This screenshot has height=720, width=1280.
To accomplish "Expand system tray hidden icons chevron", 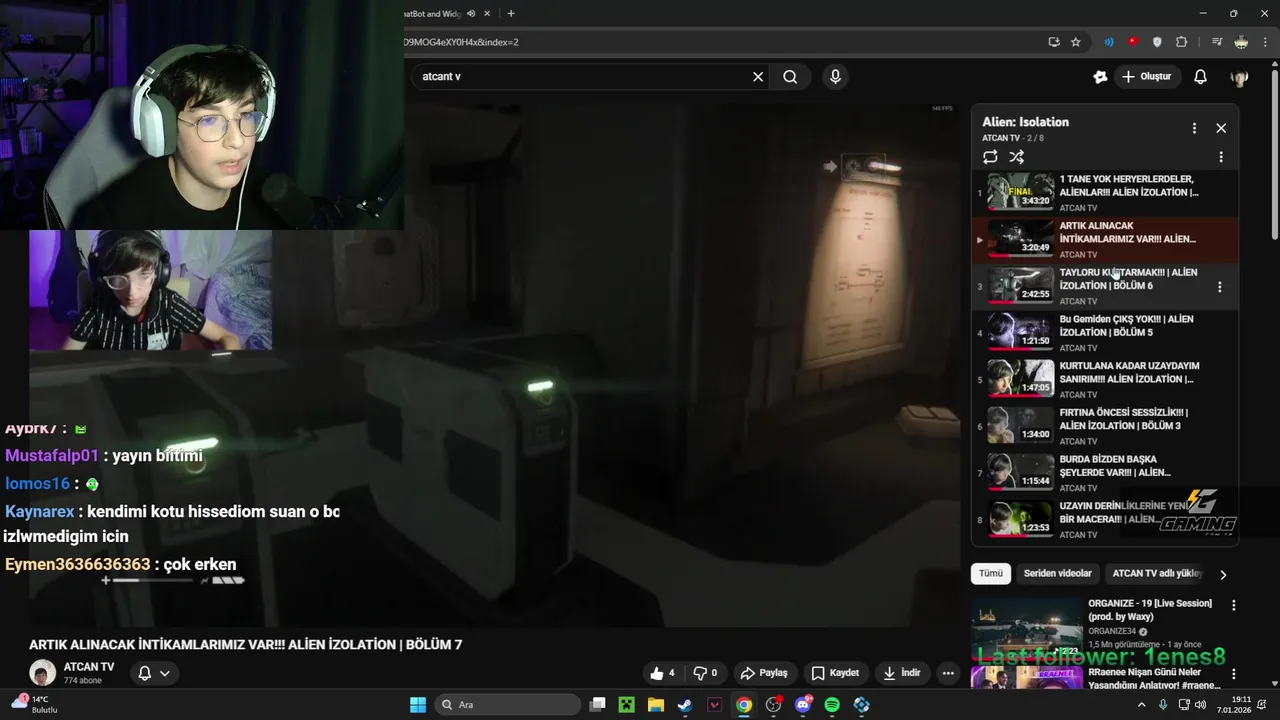I will tap(1142, 705).
